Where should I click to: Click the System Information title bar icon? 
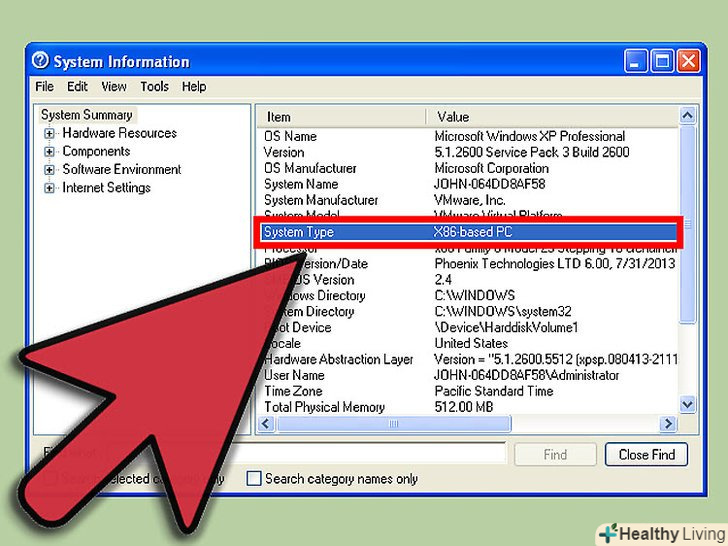[40, 61]
